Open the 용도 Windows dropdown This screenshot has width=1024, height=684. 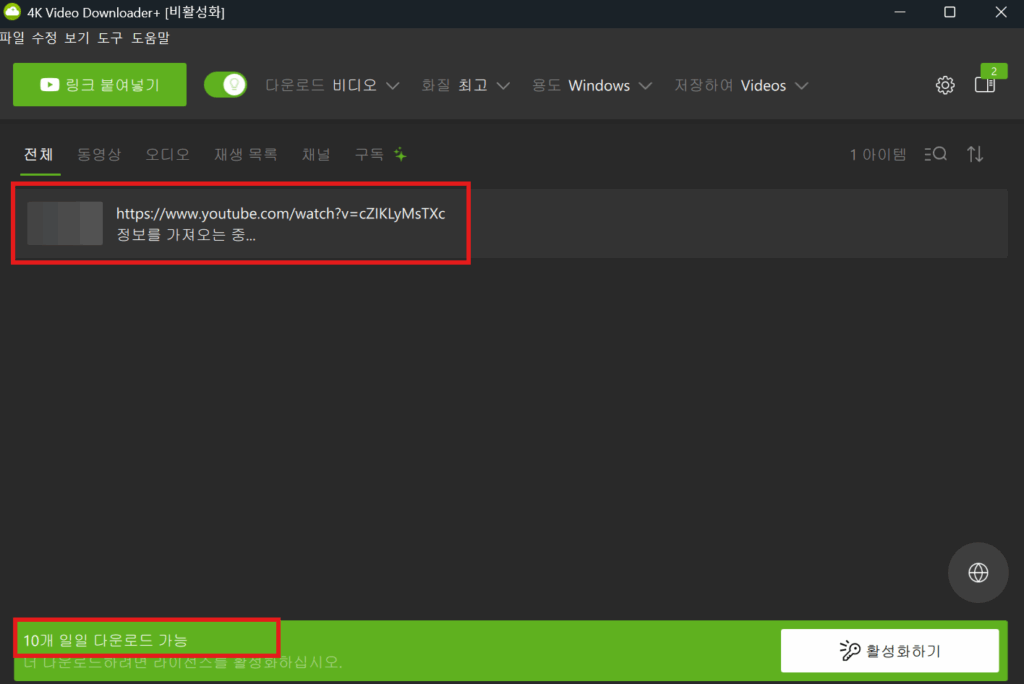click(592, 86)
